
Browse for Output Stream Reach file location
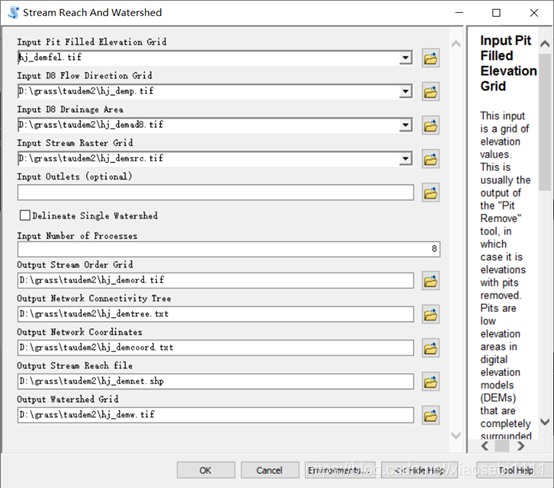tap(431, 382)
